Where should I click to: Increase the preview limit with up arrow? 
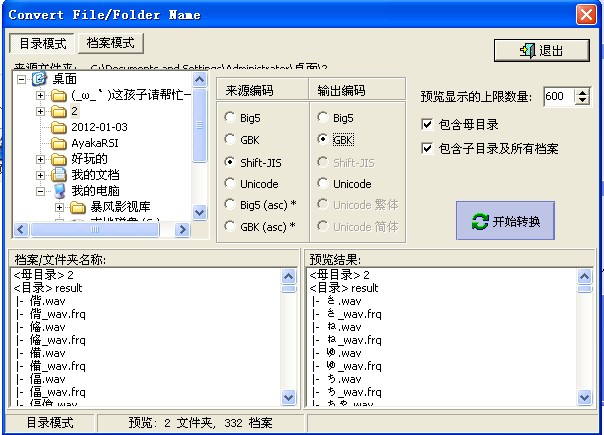(583, 92)
